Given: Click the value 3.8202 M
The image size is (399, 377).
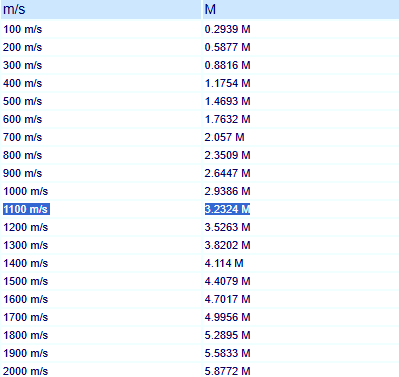Looking at the screenshot, I should 227,245.
